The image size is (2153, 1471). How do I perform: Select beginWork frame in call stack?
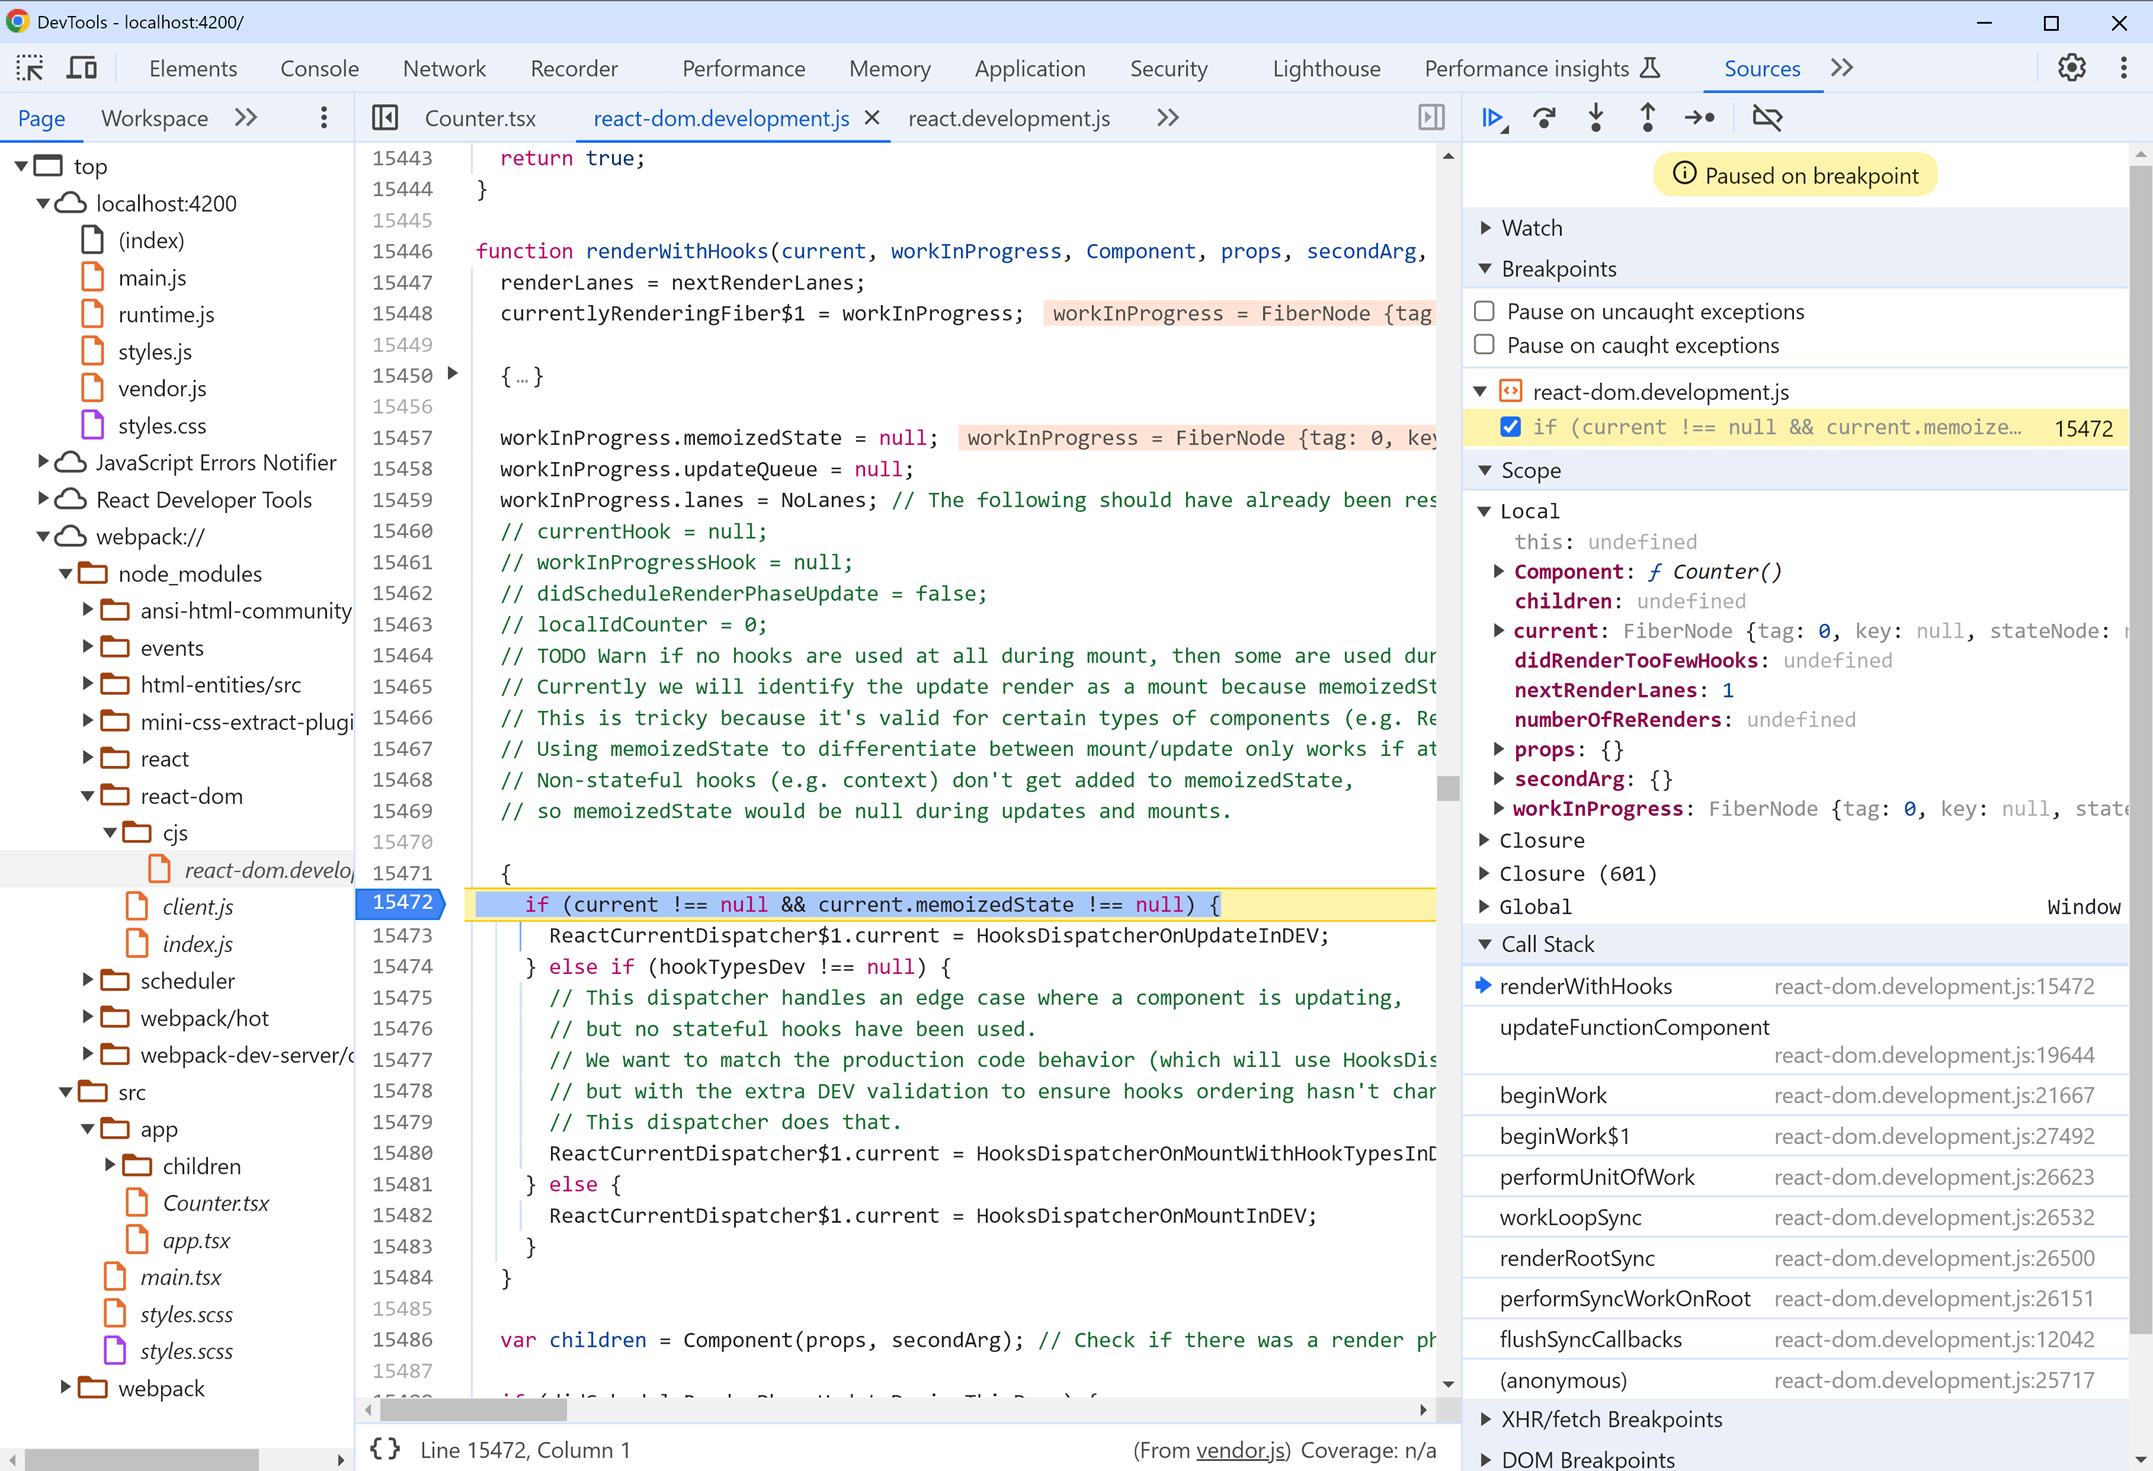point(1795,1095)
